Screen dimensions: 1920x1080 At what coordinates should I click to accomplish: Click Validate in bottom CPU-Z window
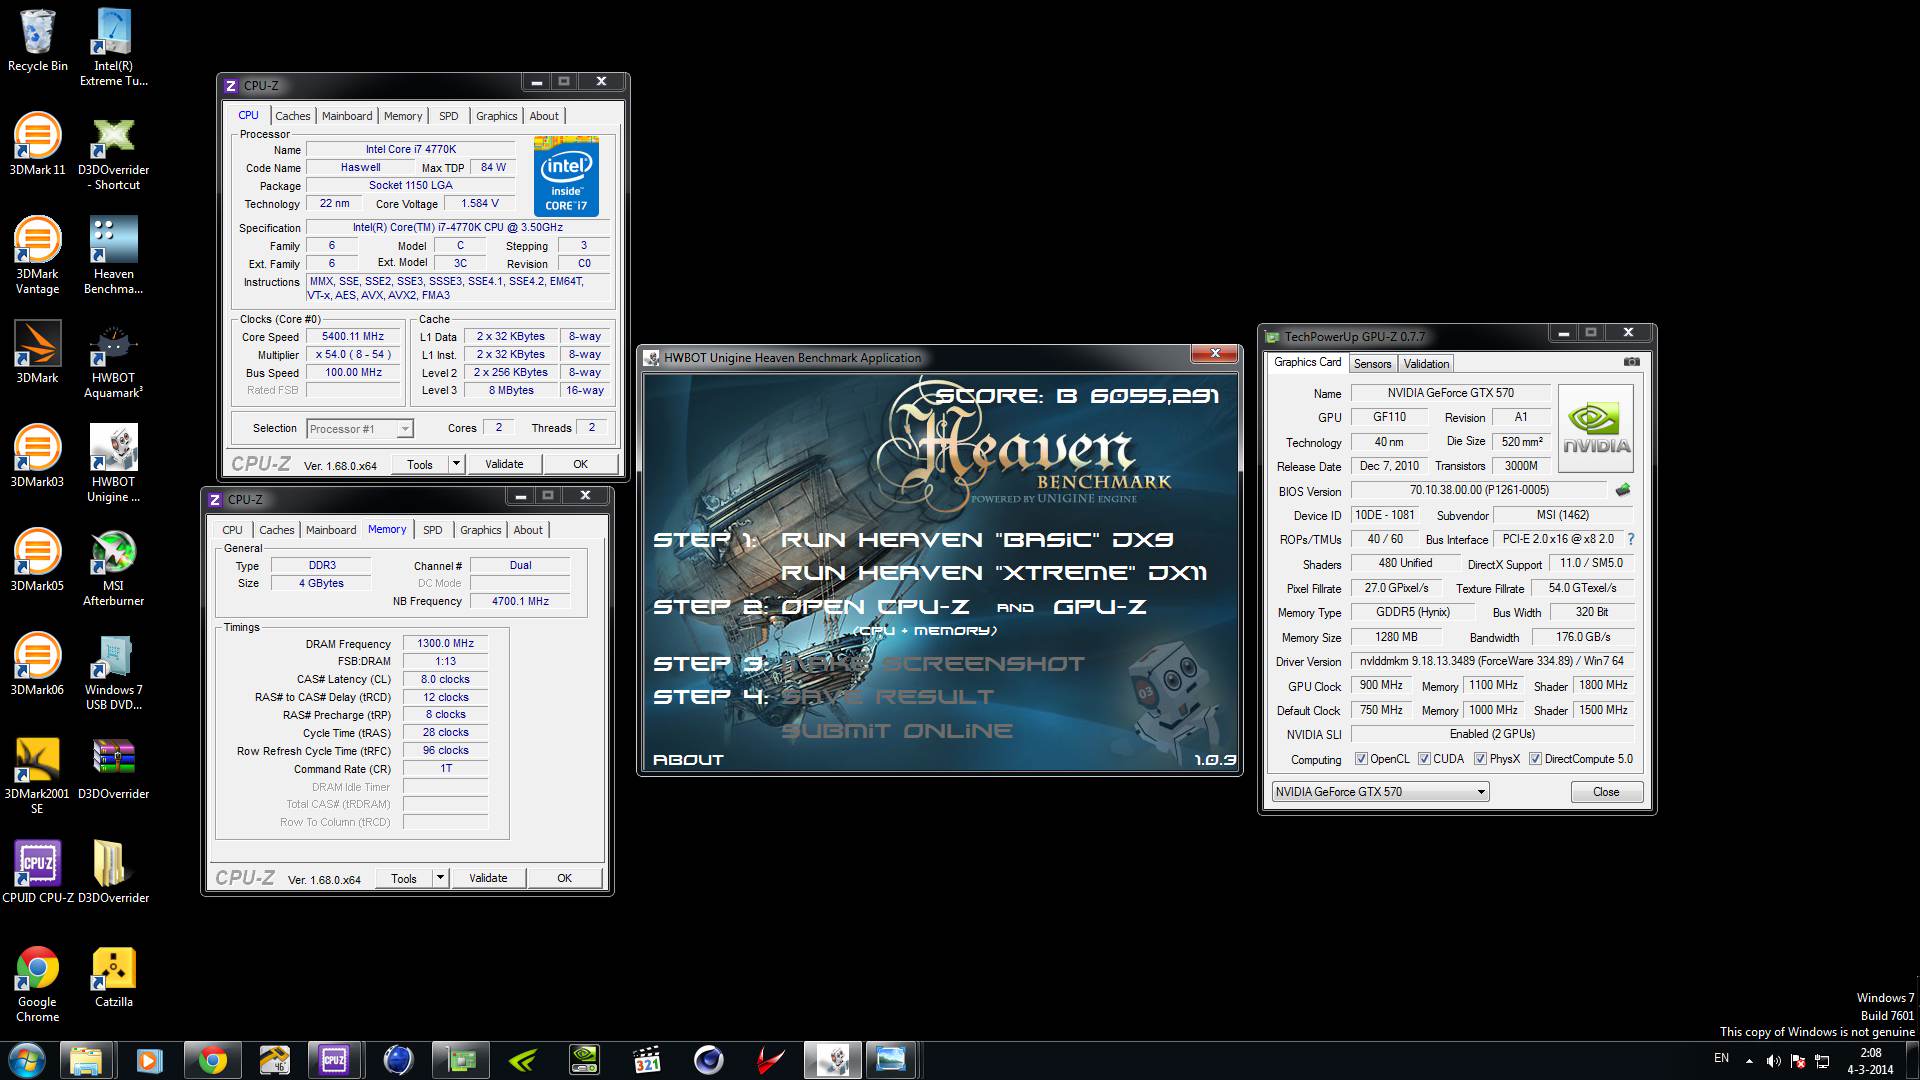pos(488,878)
